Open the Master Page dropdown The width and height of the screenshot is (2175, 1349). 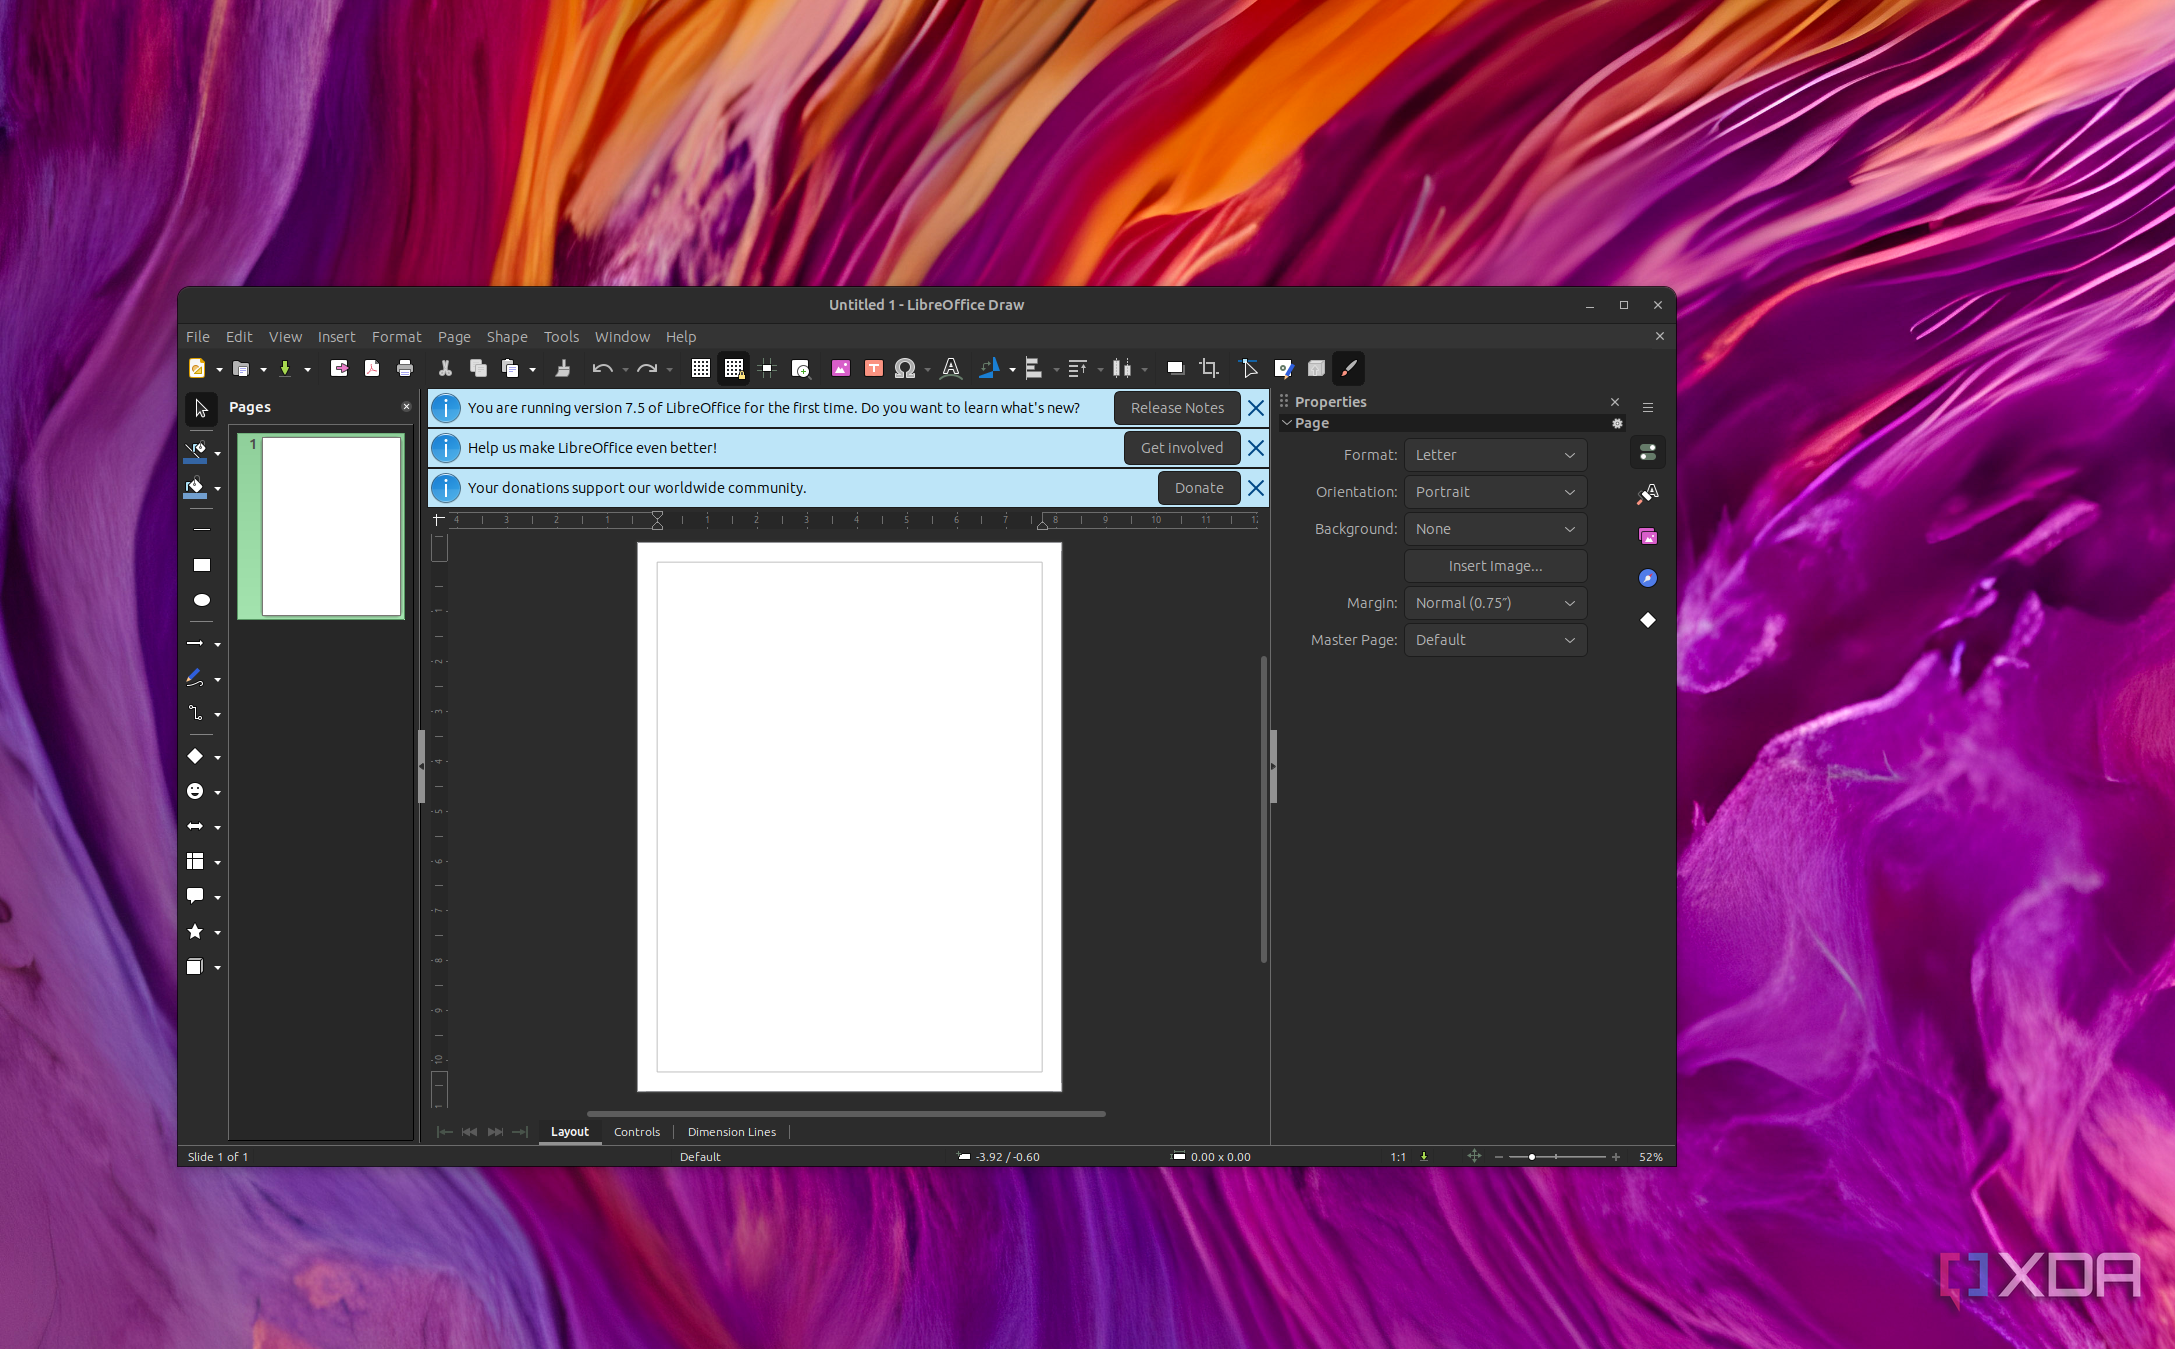point(1495,640)
